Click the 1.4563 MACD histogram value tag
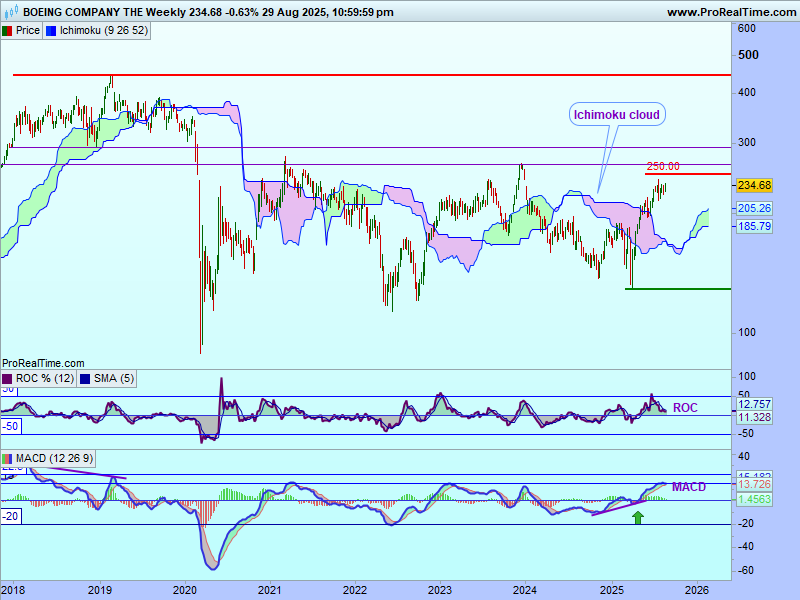The image size is (800, 600). click(755, 499)
